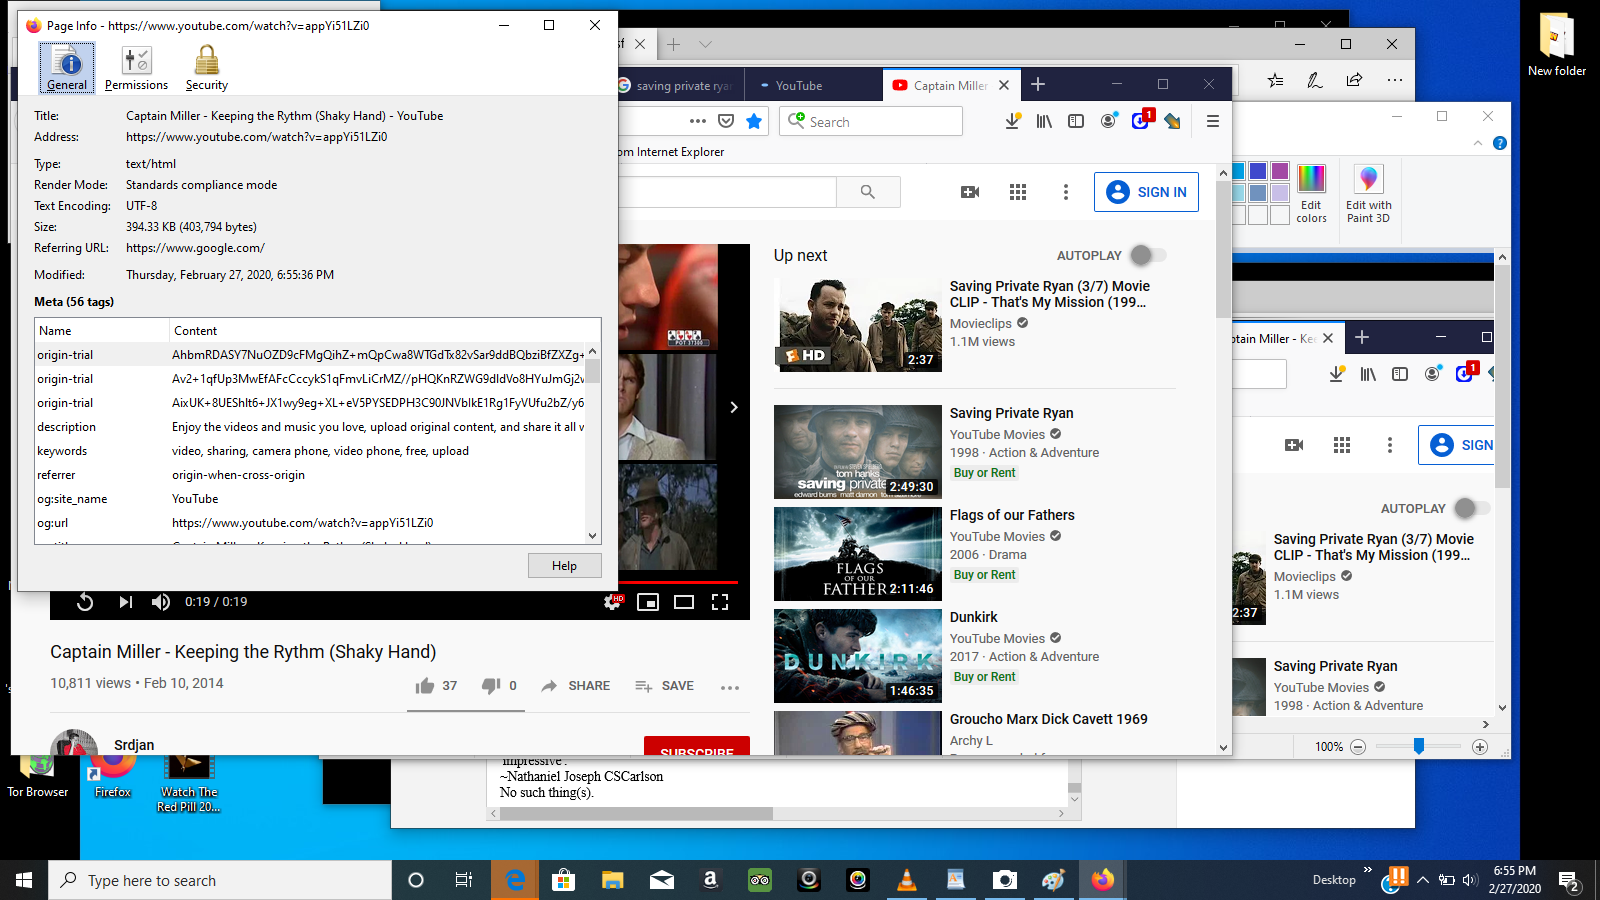Click the blue bookmark star
The image size is (1600, 900).
[754, 121]
